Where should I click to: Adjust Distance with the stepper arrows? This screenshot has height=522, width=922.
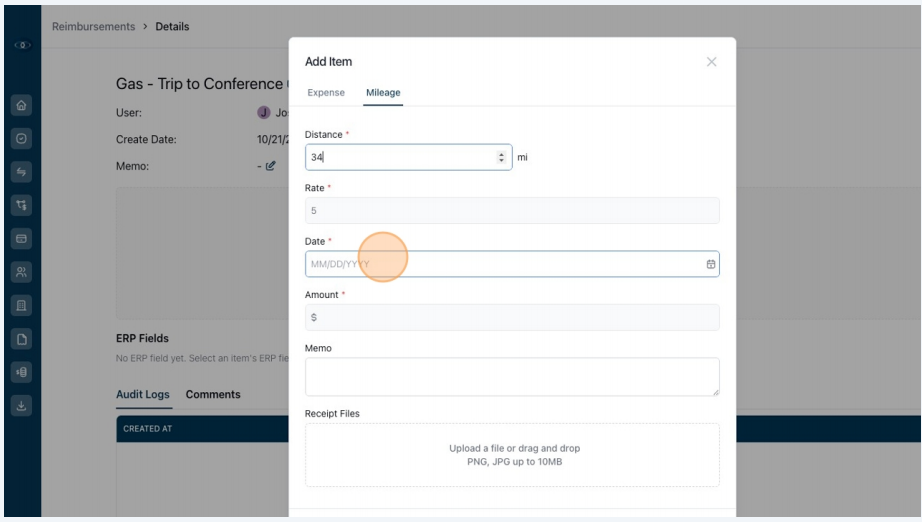(501, 157)
